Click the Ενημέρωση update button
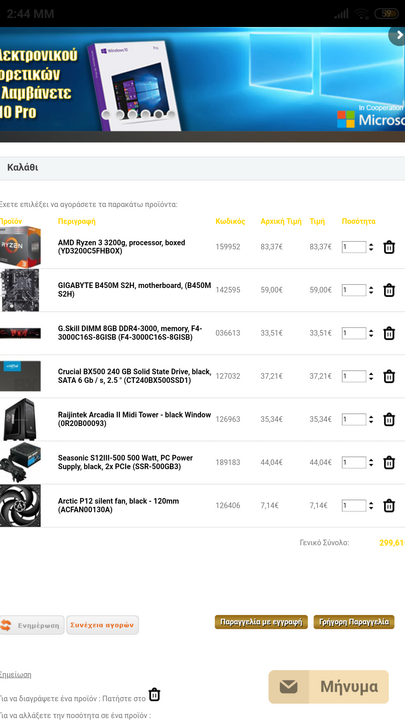This screenshot has height=720, width=405. [x=32, y=625]
